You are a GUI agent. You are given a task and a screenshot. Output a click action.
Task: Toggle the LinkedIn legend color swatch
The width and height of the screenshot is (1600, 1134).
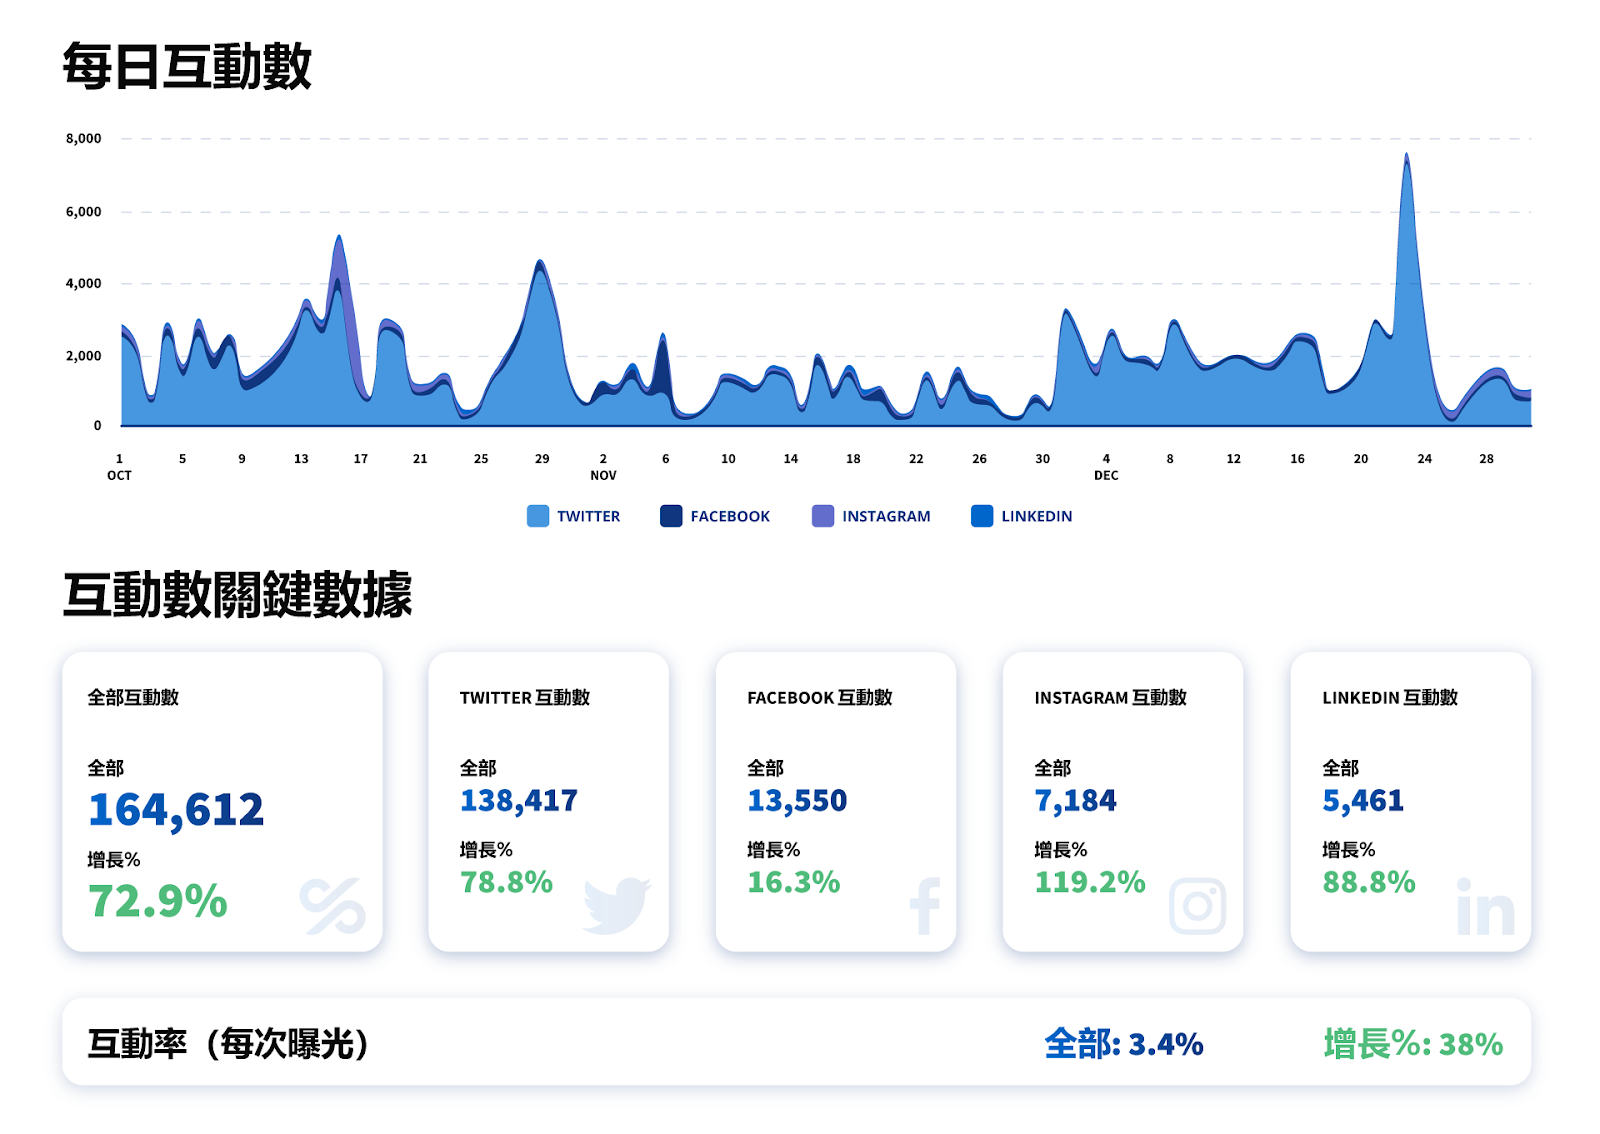pos(982,516)
